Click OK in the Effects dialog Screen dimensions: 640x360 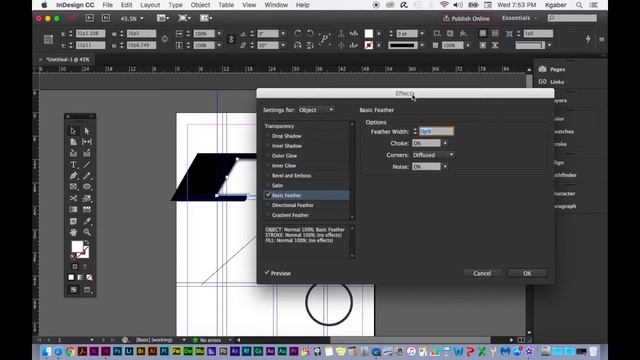(527, 273)
